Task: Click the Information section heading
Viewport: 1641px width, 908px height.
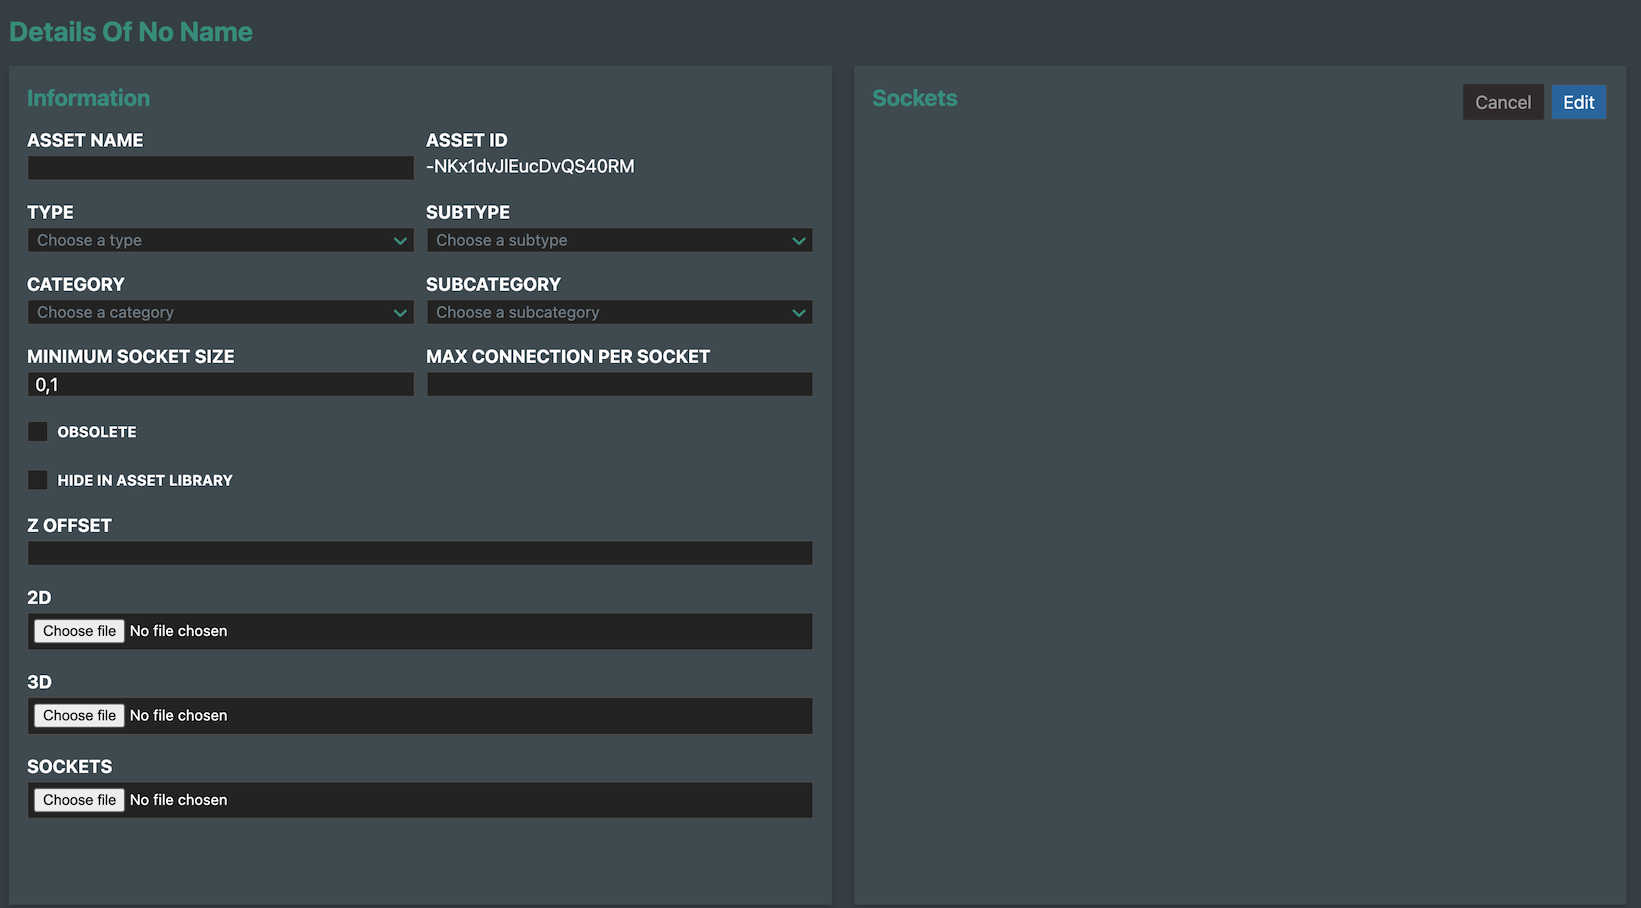Action: 88,98
